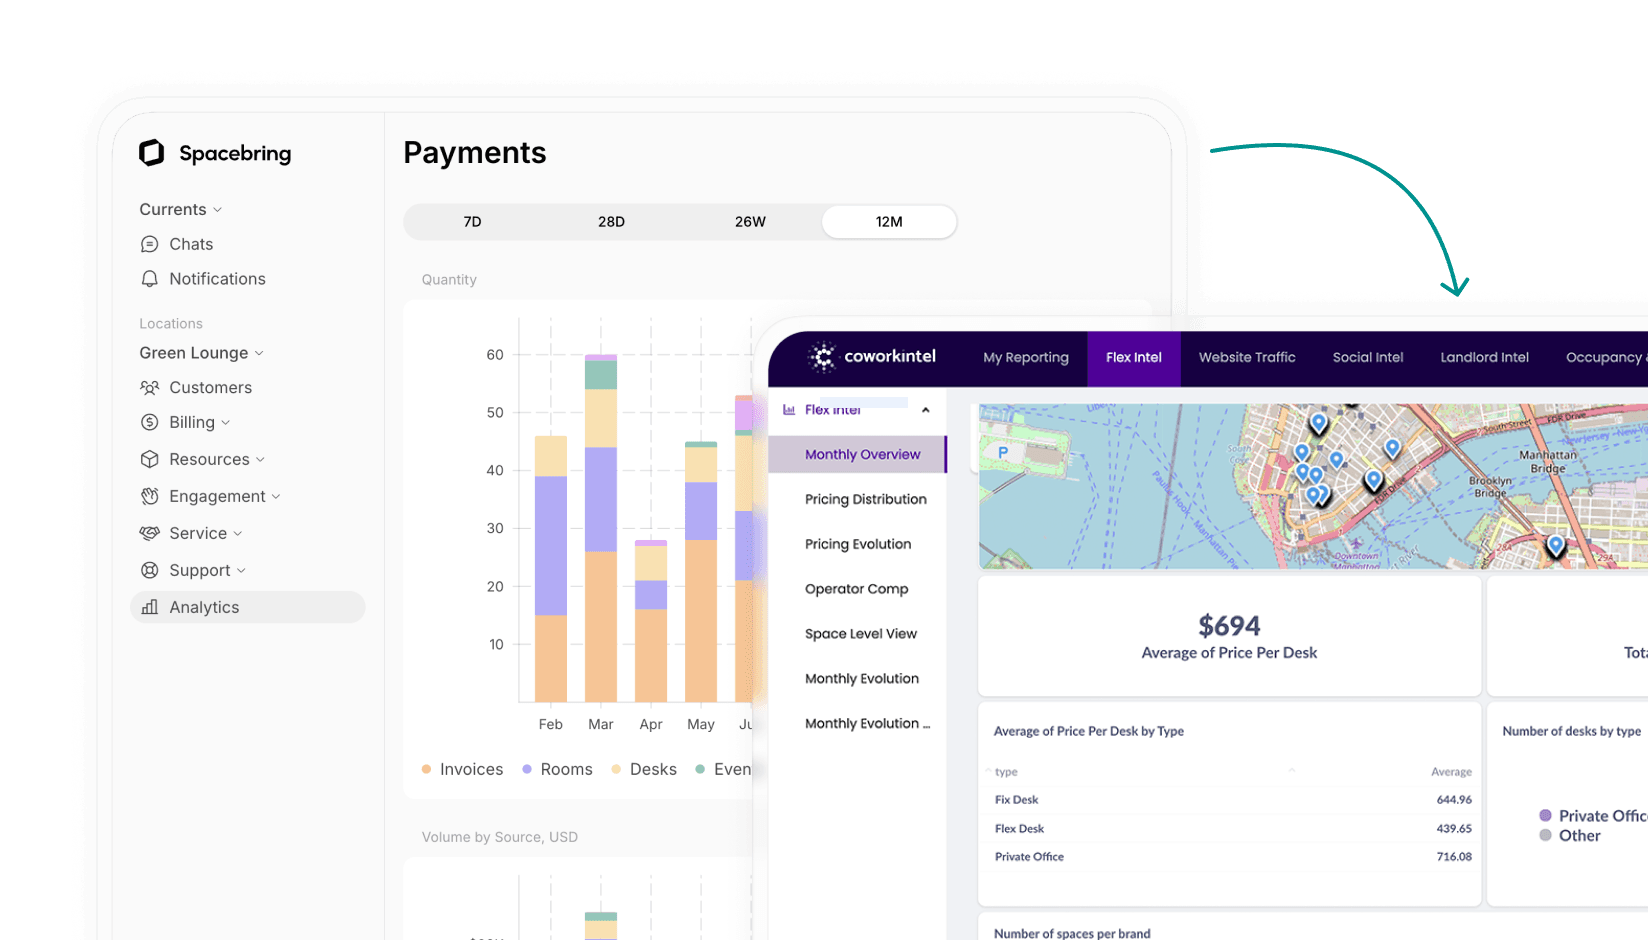This screenshot has width=1648, height=940.
Task: Toggle the Invoices series in the chart legend
Action: tap(462, 769)
